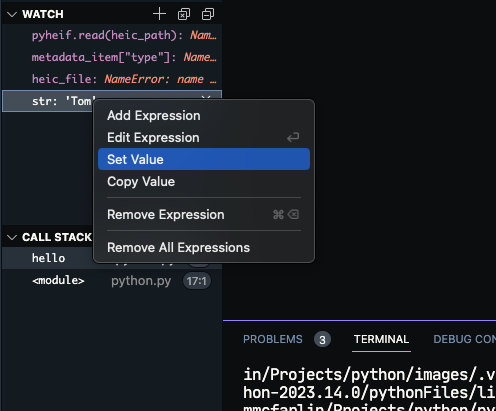Click the Collapse All icon in header
The height and width of the screenshot is (411, 496).
click(208, 14)
